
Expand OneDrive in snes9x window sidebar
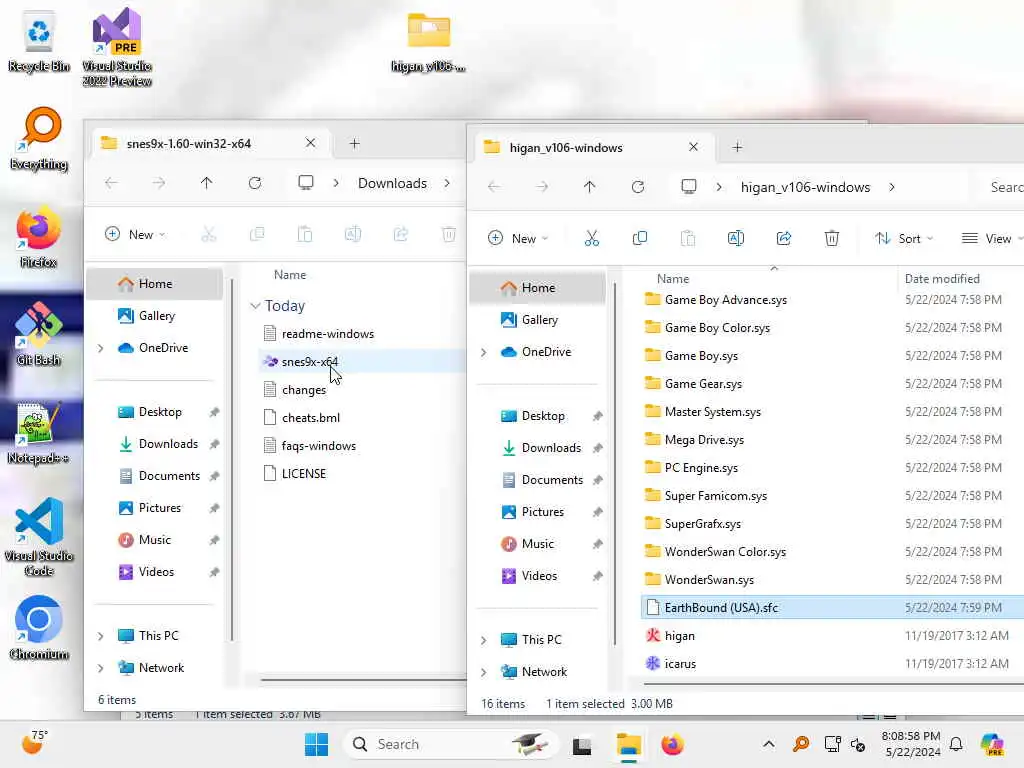101,348
